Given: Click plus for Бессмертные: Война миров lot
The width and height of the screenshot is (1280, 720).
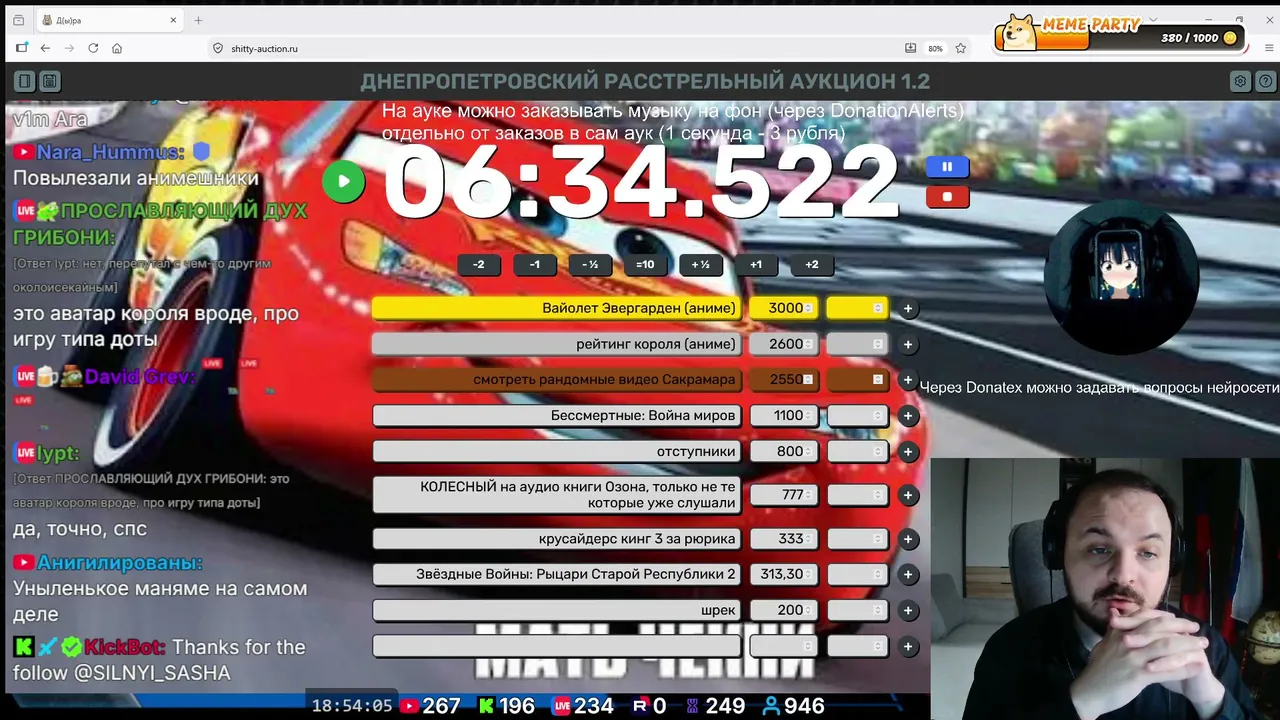Looking at the screenshot, I should pyautogui.click(x=908, y=416).
